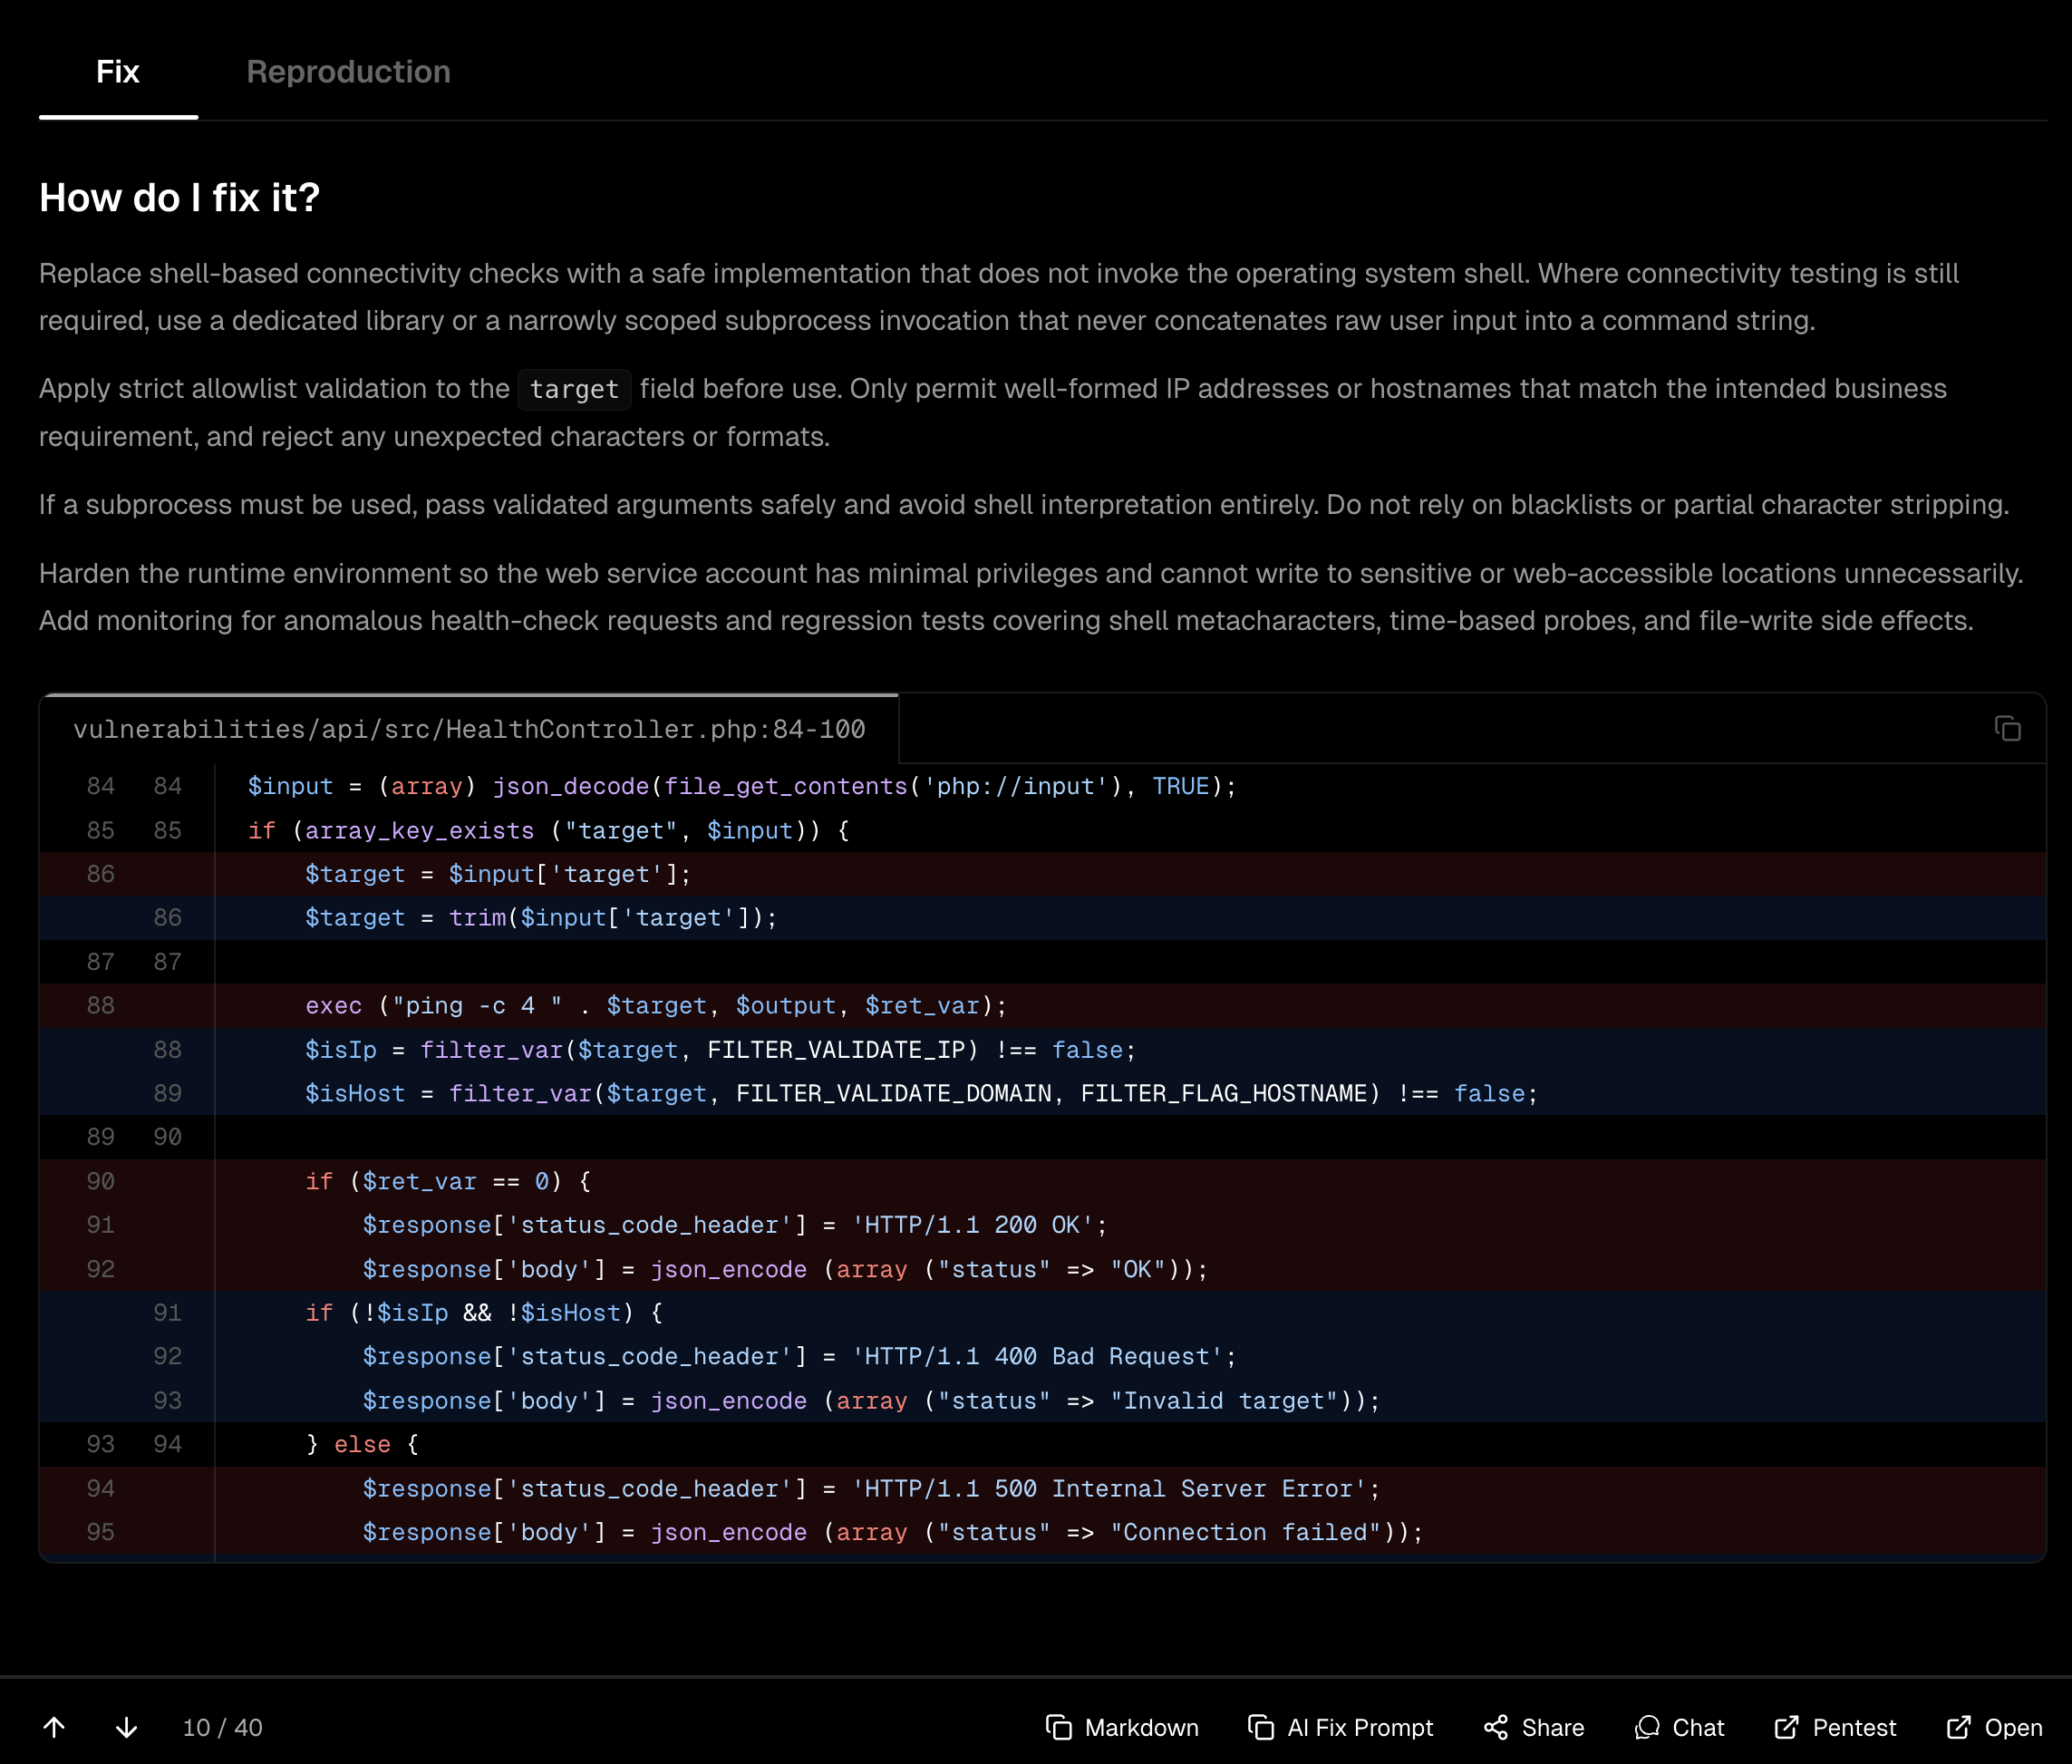Open the Reproduction tab
The height and width of the screenshot is (1764, 2072).
(348, 72)
